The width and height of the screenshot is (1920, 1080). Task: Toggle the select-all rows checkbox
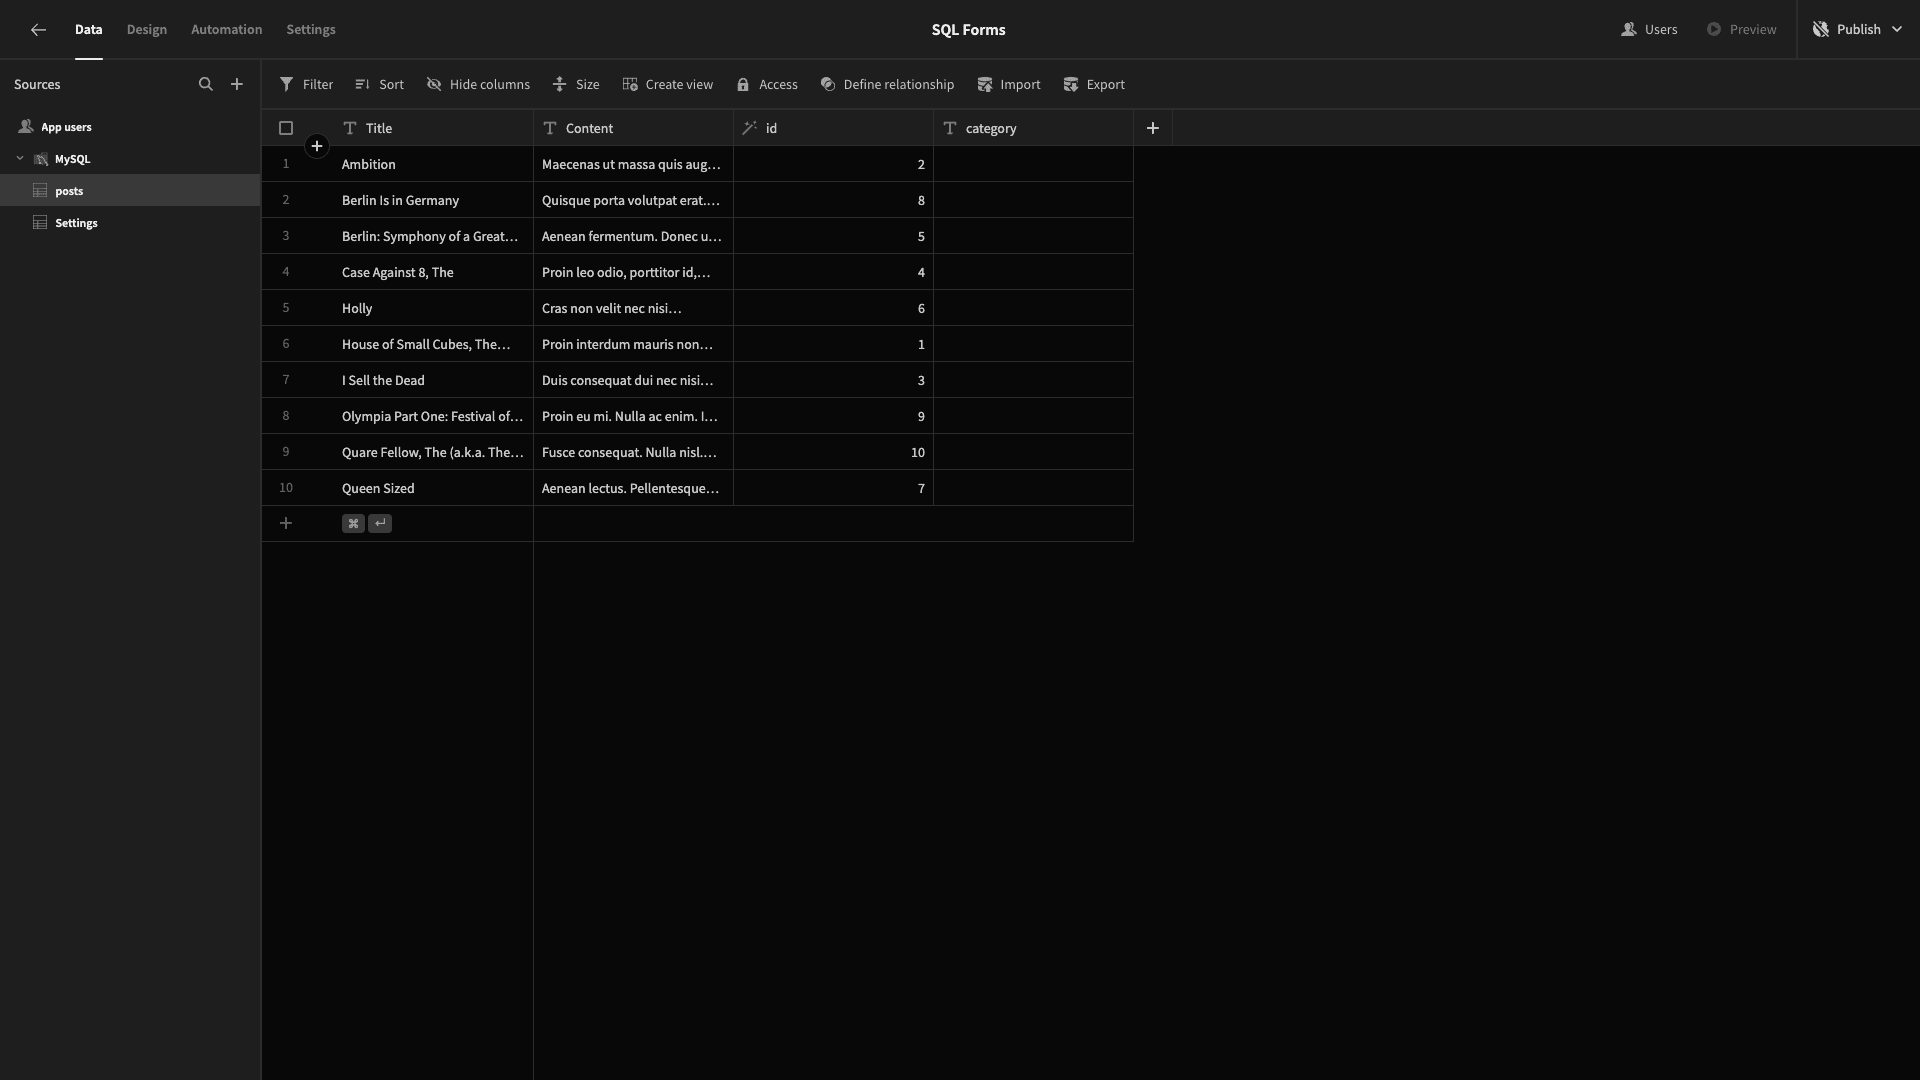click(x=286, y=128)
